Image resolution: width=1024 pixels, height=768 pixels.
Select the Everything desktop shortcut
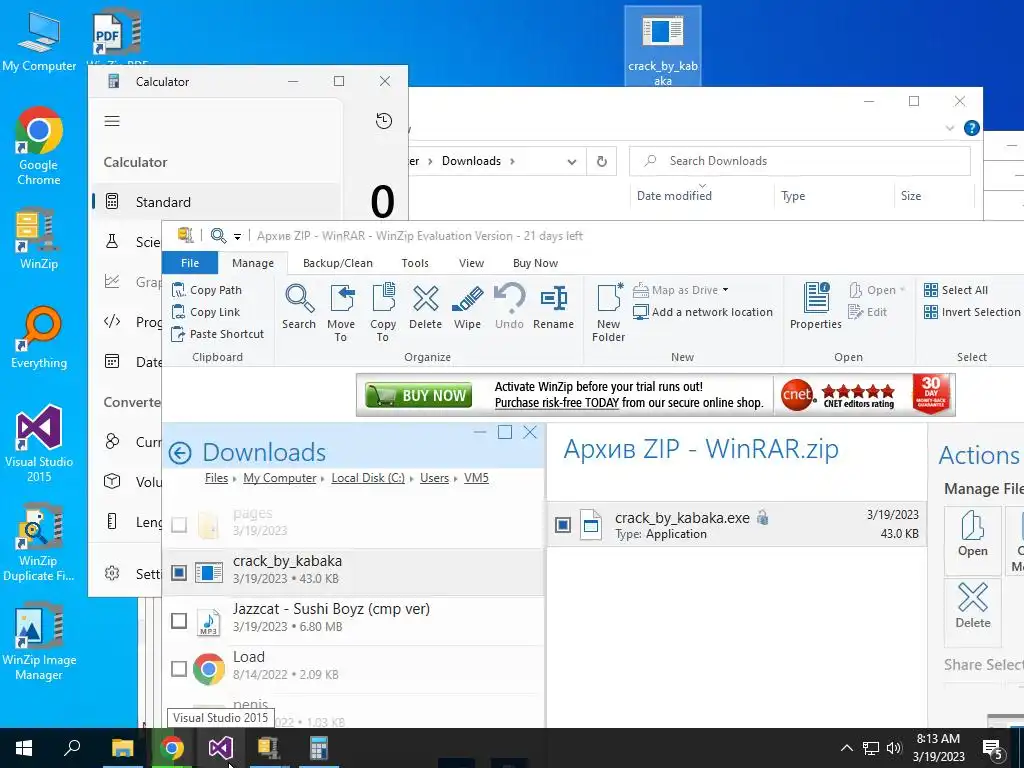(x=39, y=338)
